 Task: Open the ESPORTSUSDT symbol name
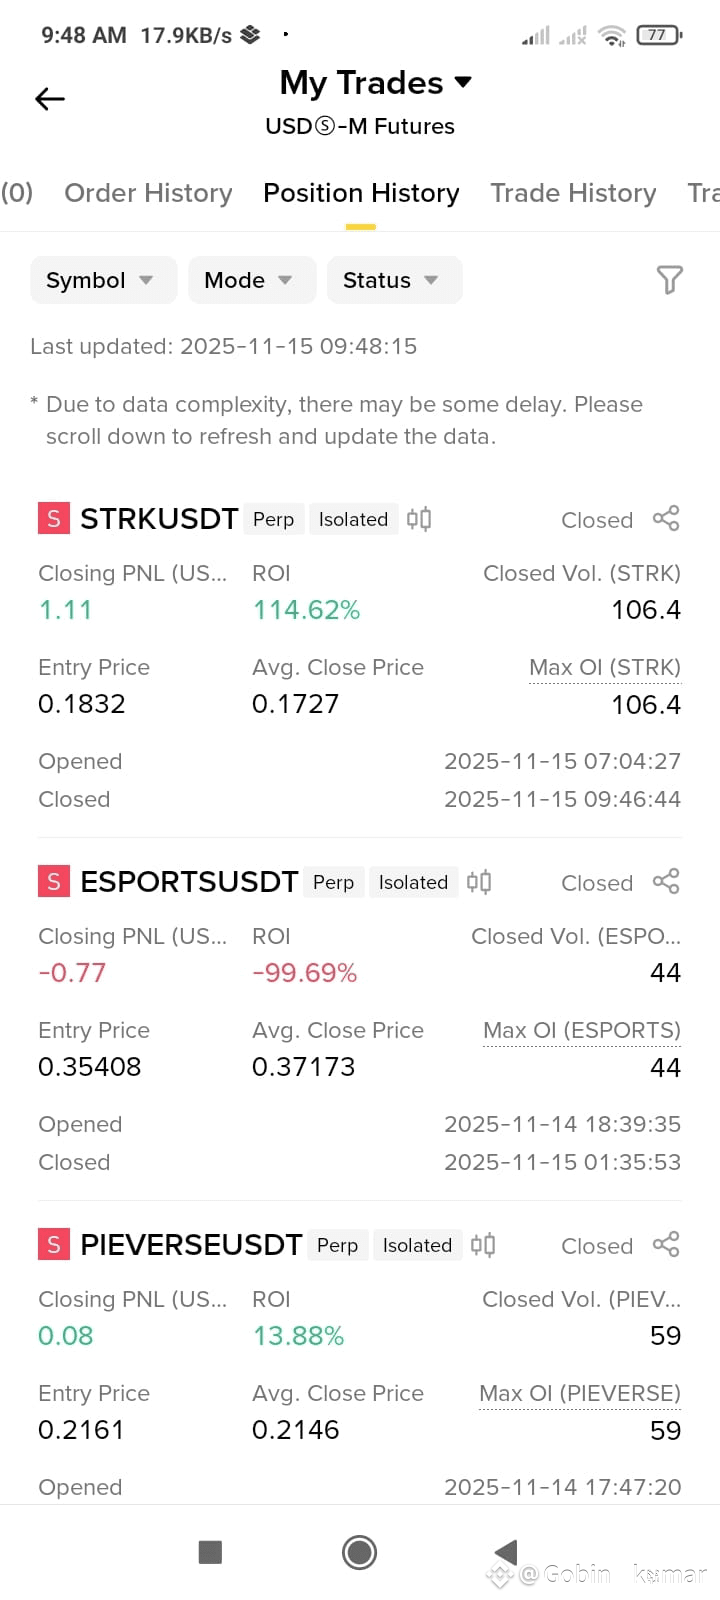(189, 882)
